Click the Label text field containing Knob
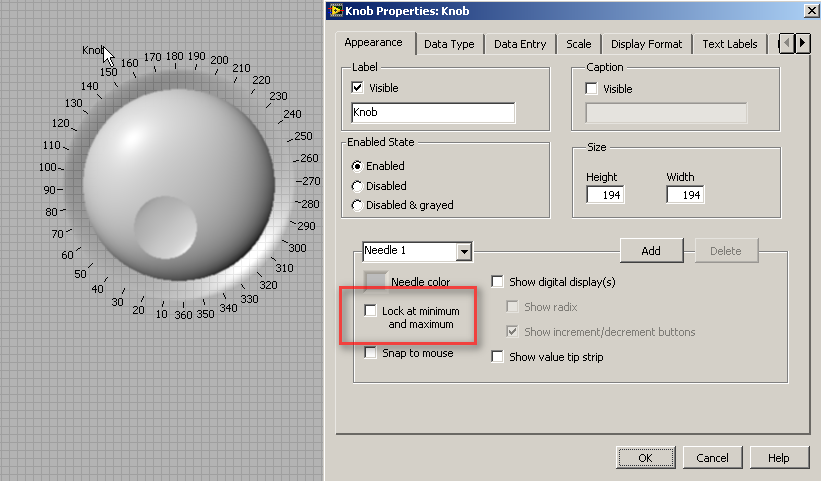The image size is (821, 481). [433, 113]
